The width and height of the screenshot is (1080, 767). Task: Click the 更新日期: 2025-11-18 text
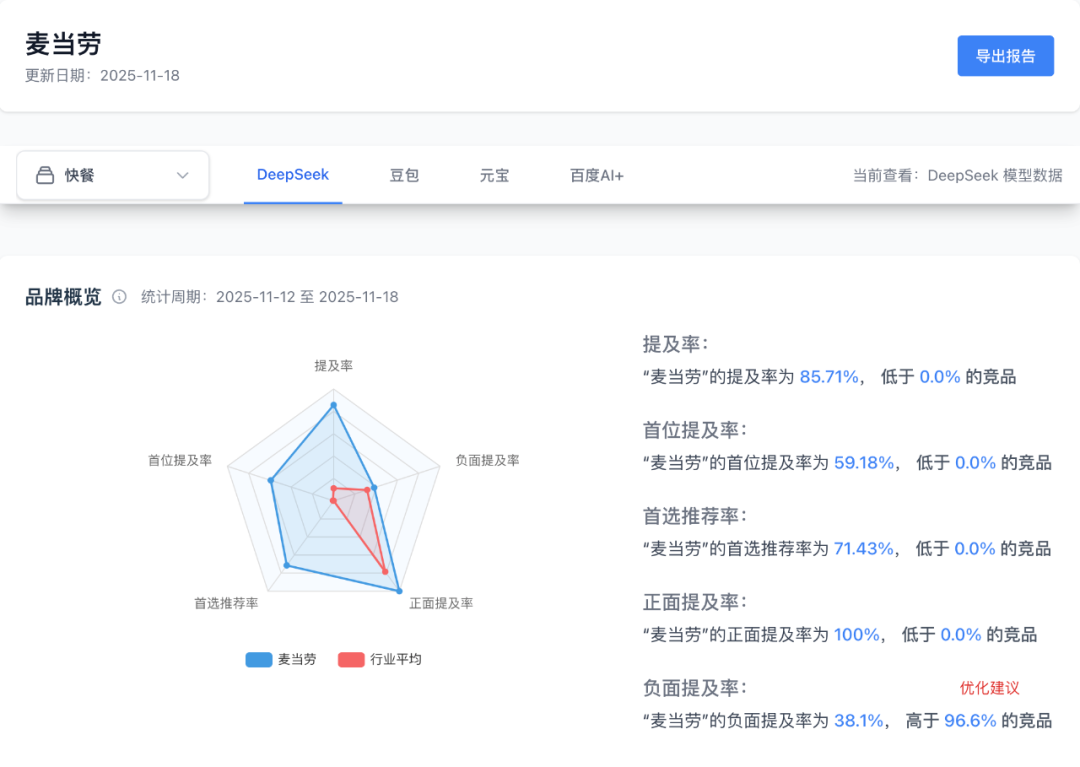[x=102, y=76]
